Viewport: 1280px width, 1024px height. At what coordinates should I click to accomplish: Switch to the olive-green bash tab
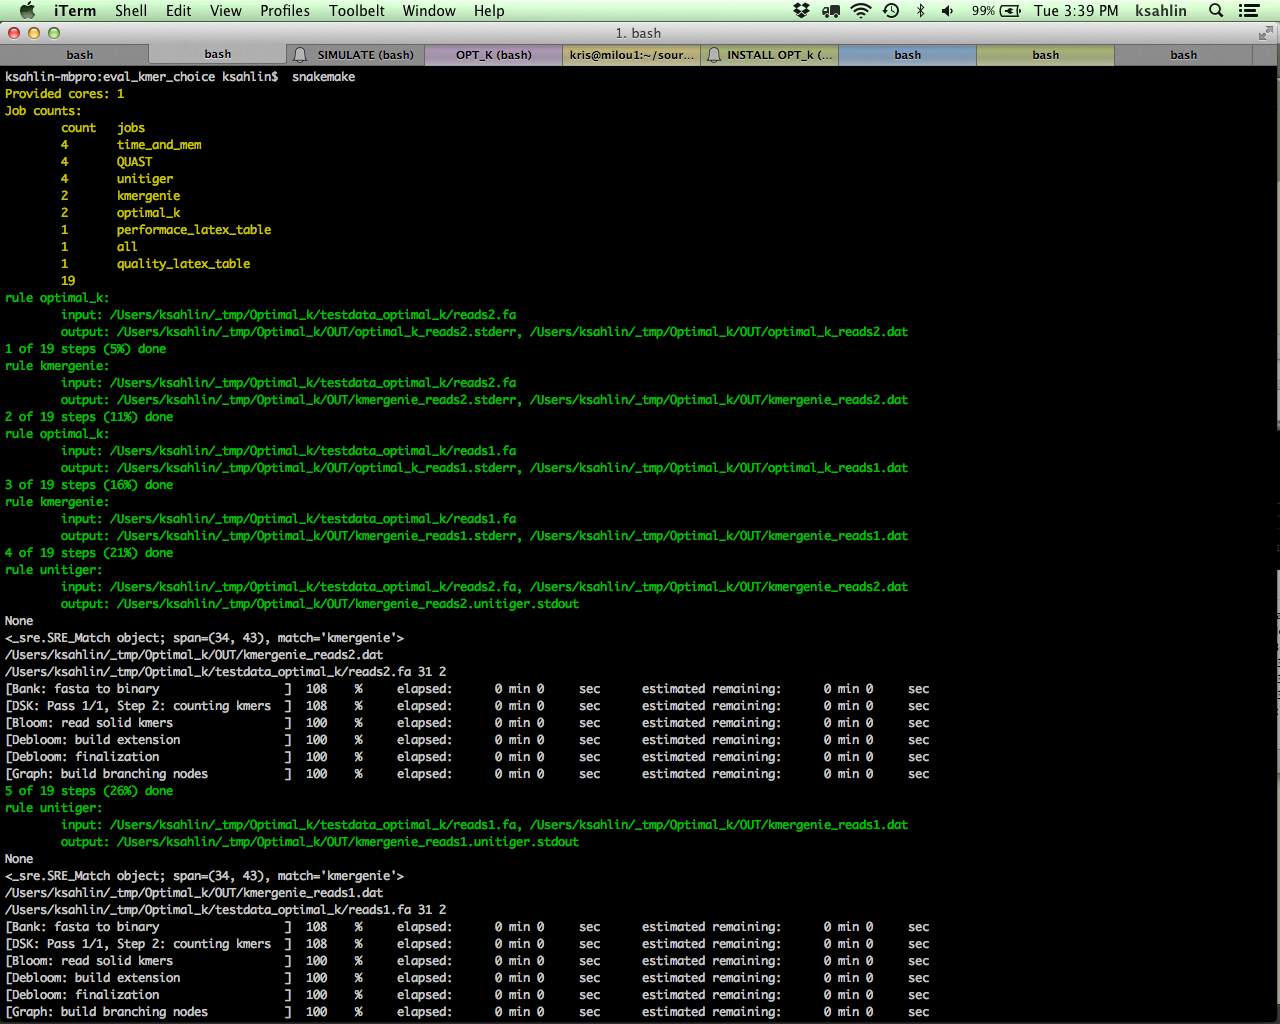(x=1046, y=55)
